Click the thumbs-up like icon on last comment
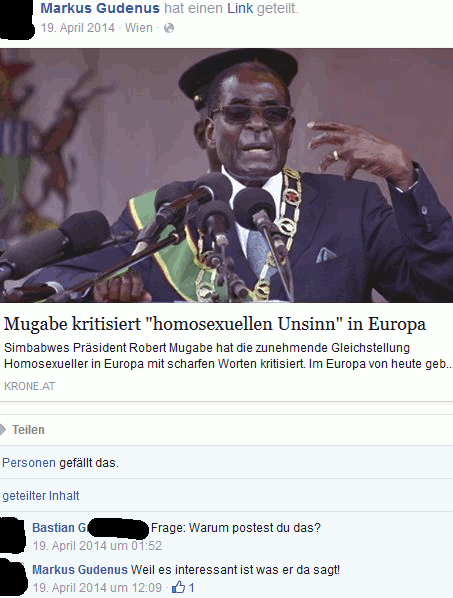The width and height of the screenshot is (453, 598). [178, 587]
